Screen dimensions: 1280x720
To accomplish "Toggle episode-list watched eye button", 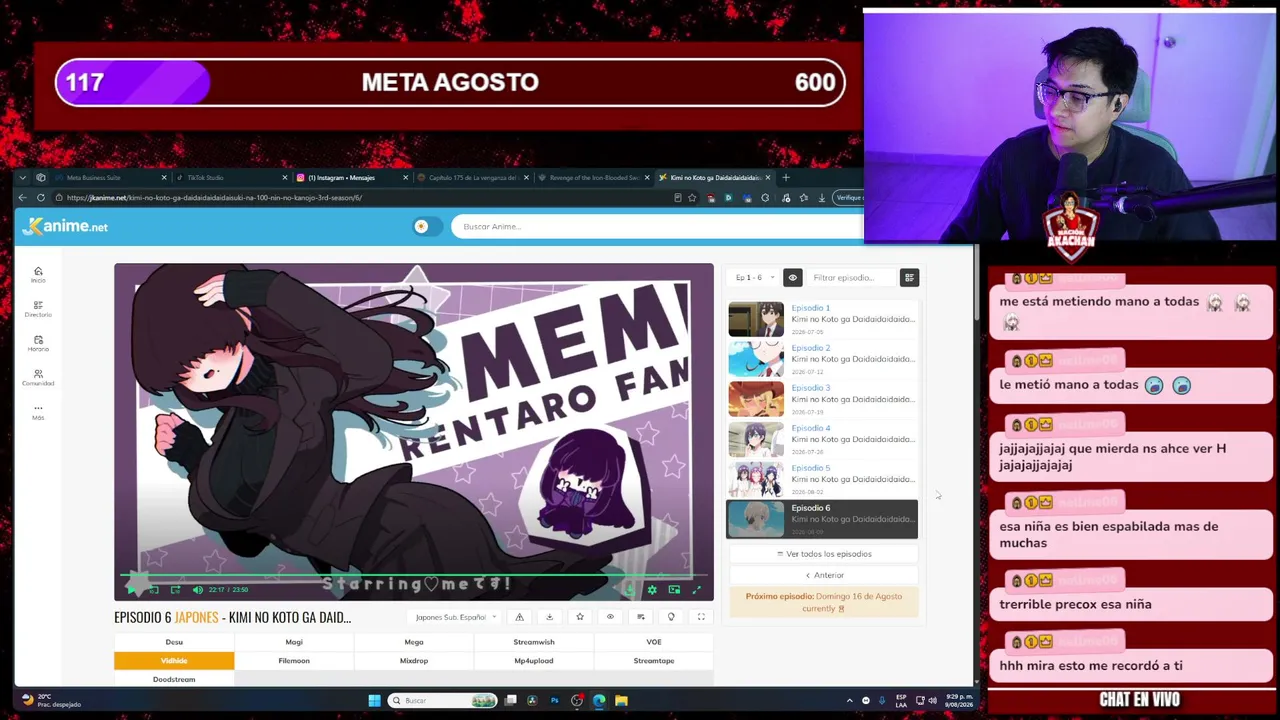I will [x=792, y=277].
